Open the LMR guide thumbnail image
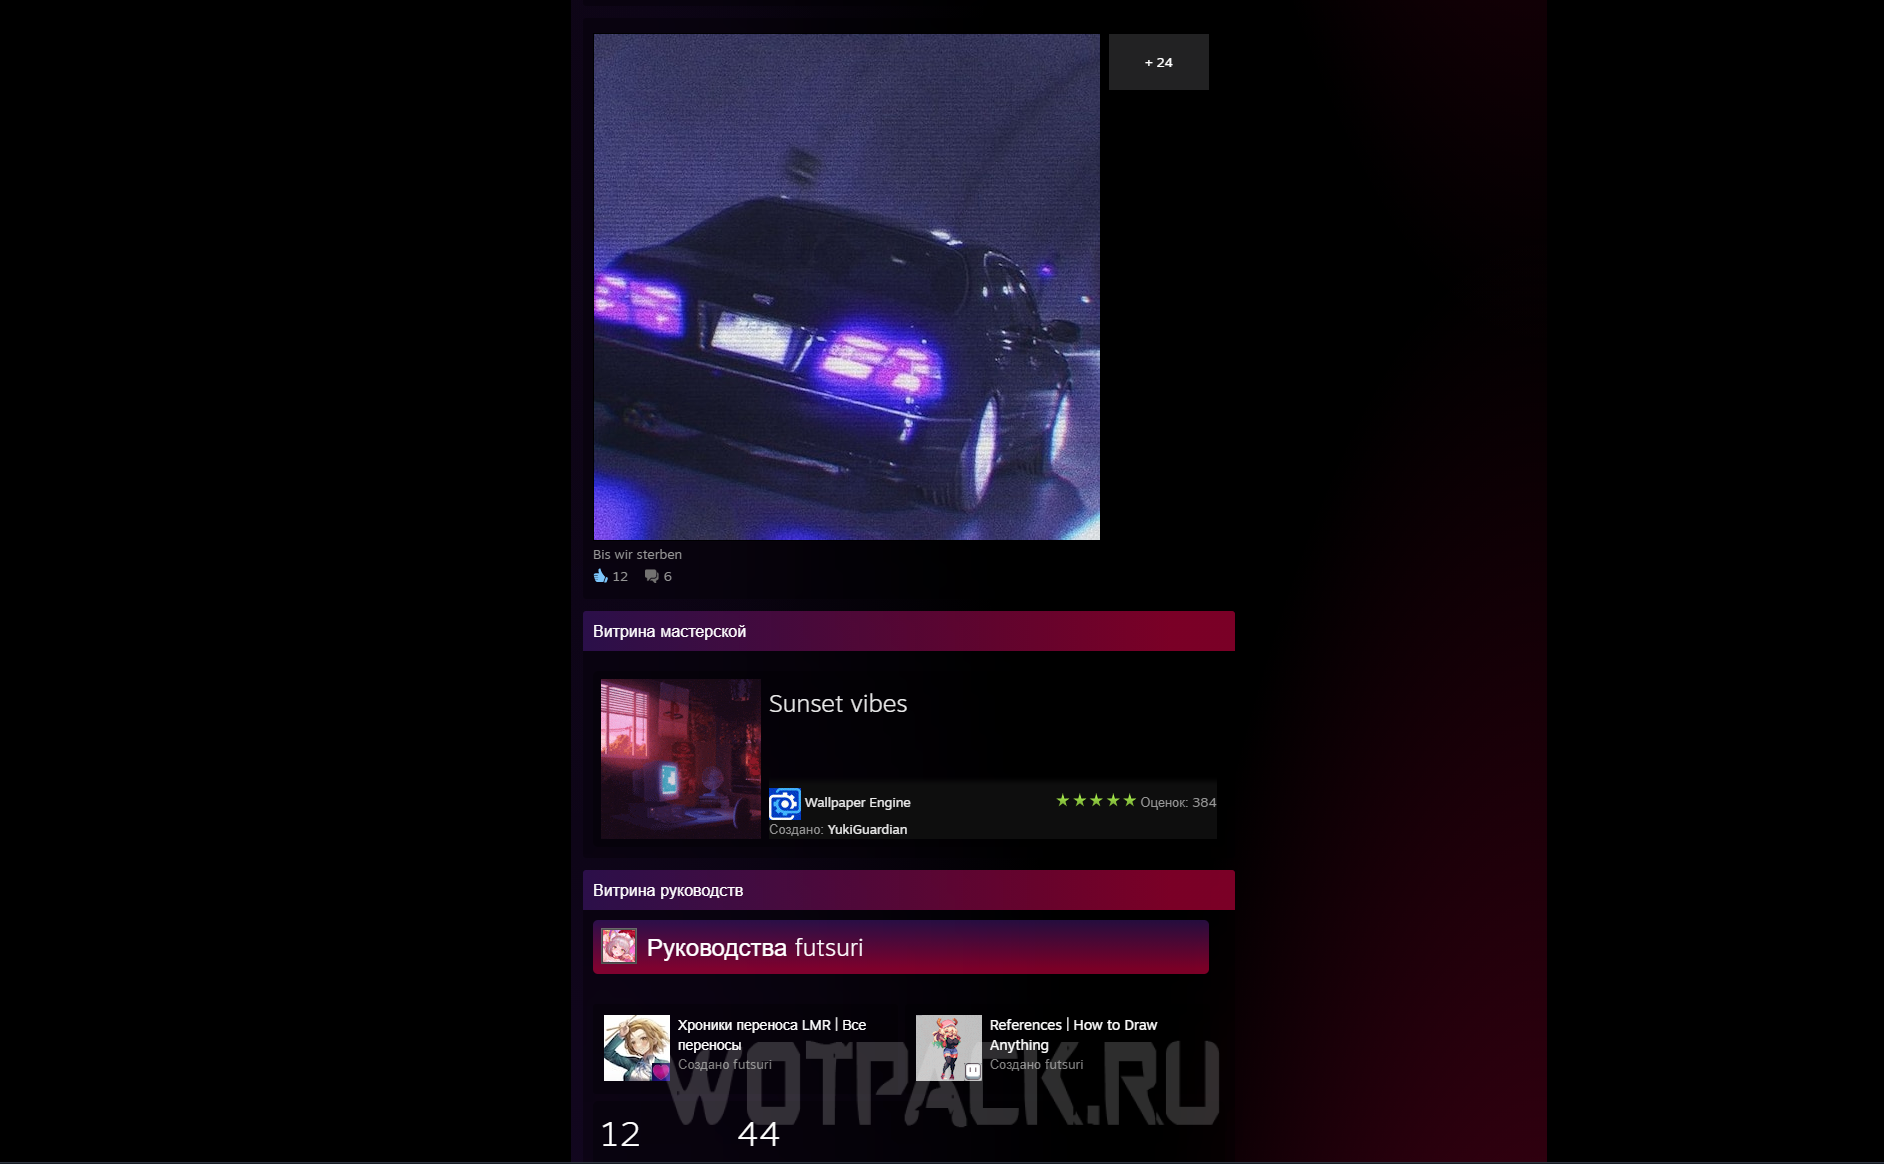Image resolution: width=1884 pixels, height=1164 pixels. point(637,1048)
